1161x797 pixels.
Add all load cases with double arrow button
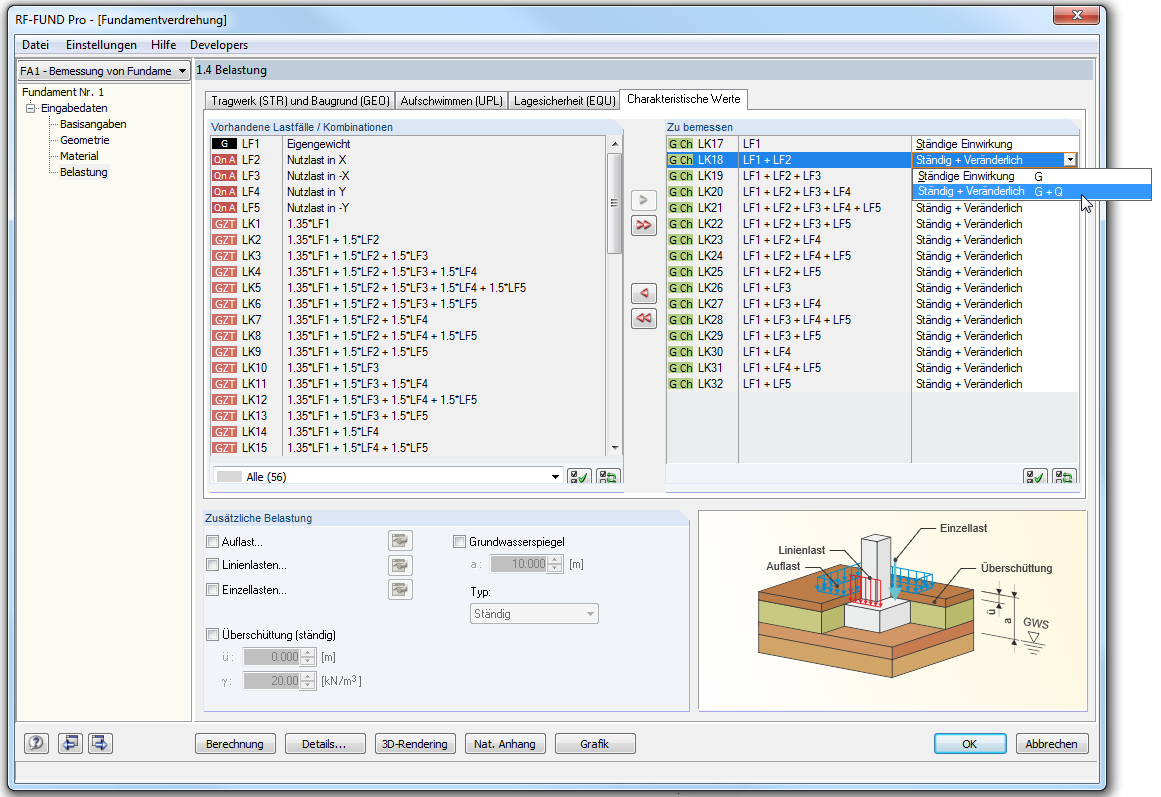coord(643,224)
